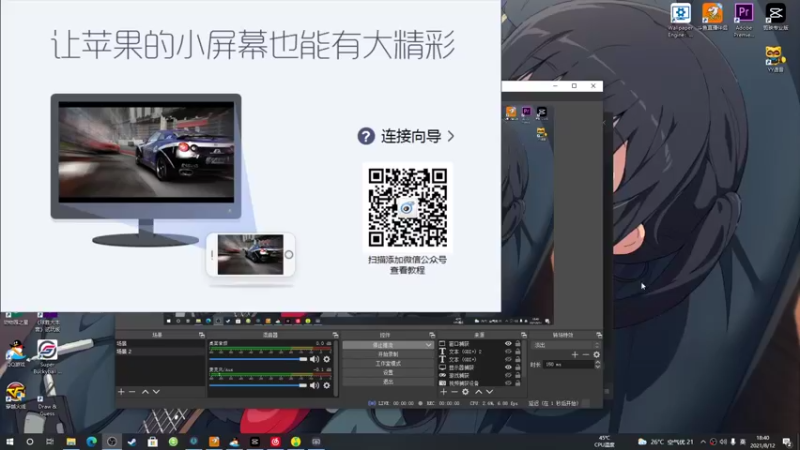Pop out the 场景 scenes dock

point(202,335)
